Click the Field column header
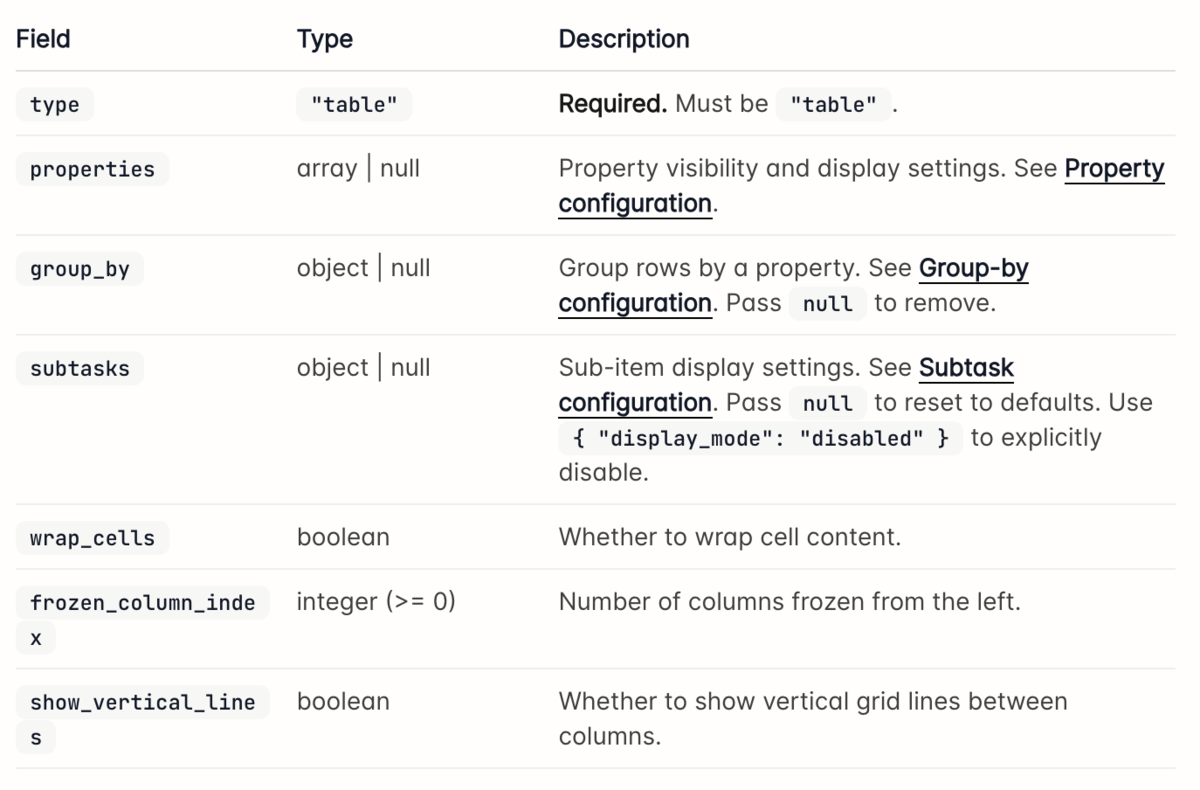Viewport: 1200px width, 790px height. tap(43, 39)
